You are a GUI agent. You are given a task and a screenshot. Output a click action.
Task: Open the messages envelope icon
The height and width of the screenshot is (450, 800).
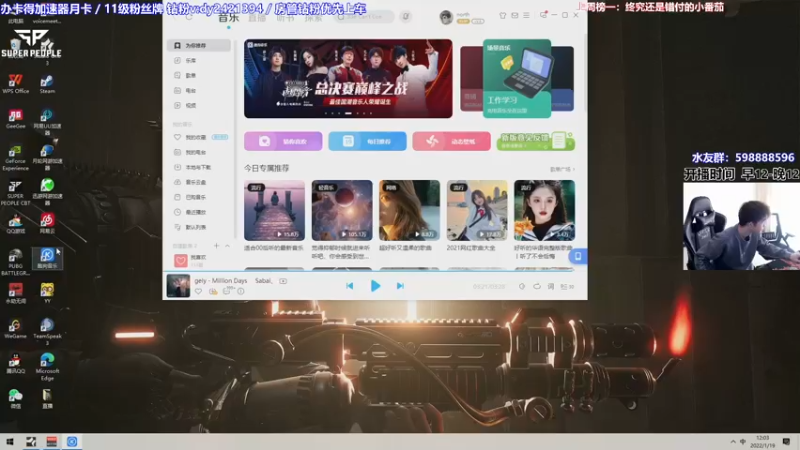point(515,16)
